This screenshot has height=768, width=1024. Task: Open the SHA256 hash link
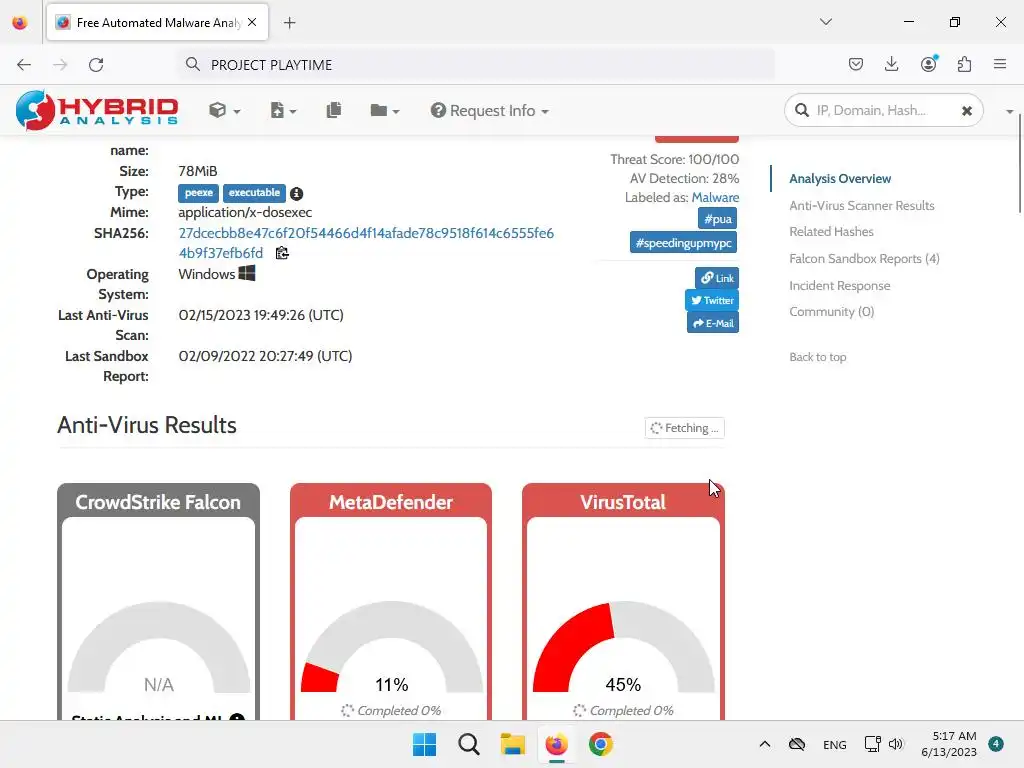coord(366,243)
